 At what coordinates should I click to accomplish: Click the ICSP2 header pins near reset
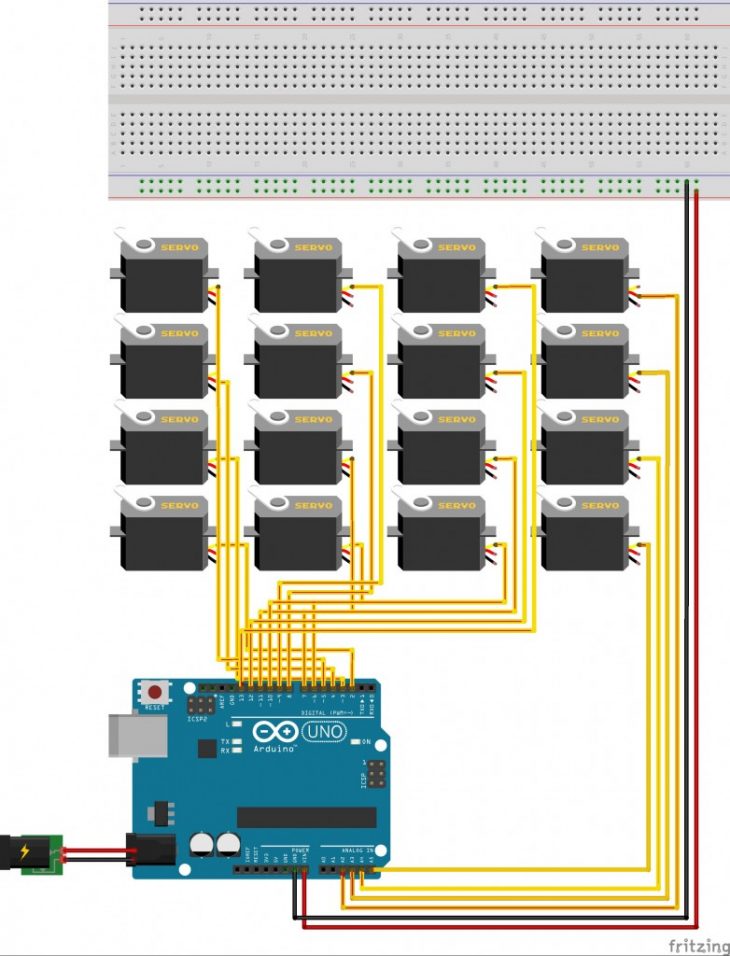coord(206,705)
